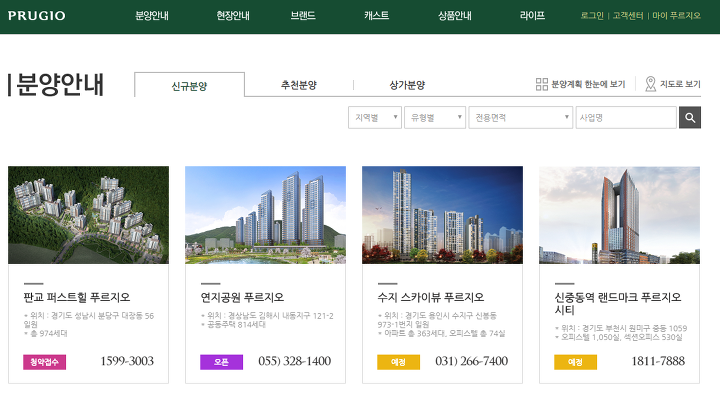The image size is (720, 393).
Task: Click phone number 055) 328-1400
Action: coord(294,361)
